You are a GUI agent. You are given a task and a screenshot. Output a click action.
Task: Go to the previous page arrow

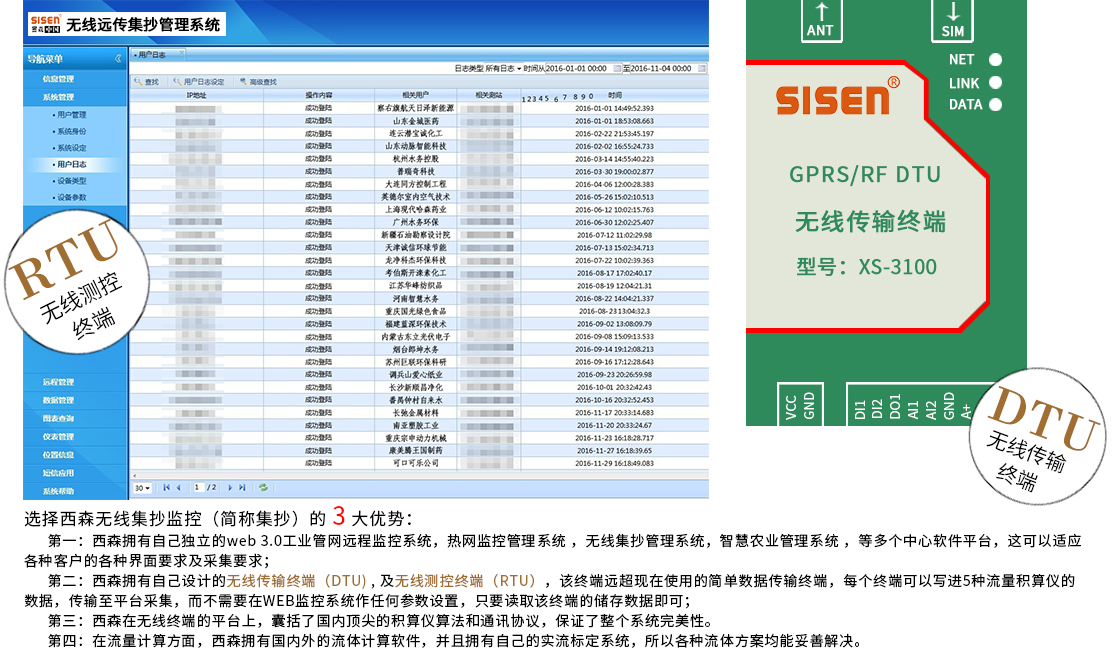179,488
